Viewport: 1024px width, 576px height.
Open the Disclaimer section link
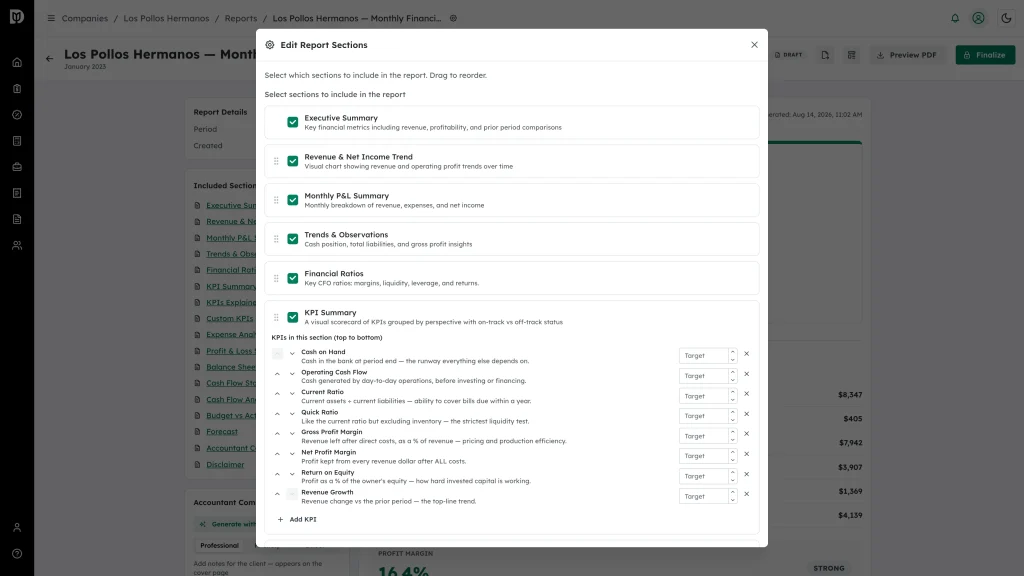click(225, 464)
